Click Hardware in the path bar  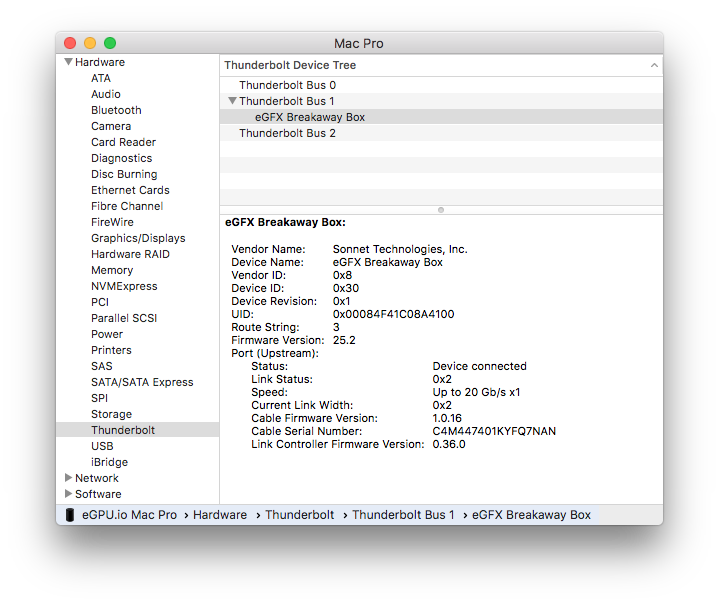pos(220,515)
